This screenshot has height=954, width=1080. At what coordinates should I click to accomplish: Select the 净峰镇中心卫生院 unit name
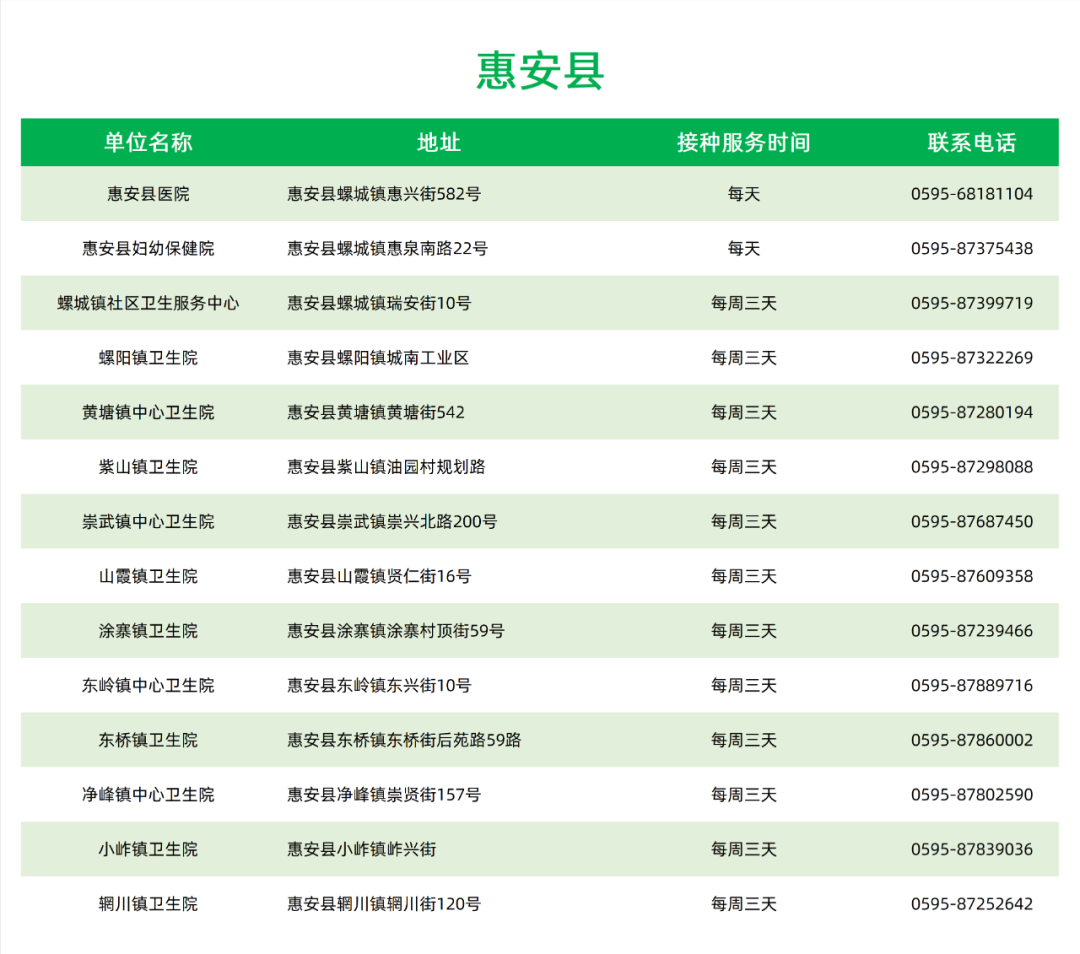[148, 795]
